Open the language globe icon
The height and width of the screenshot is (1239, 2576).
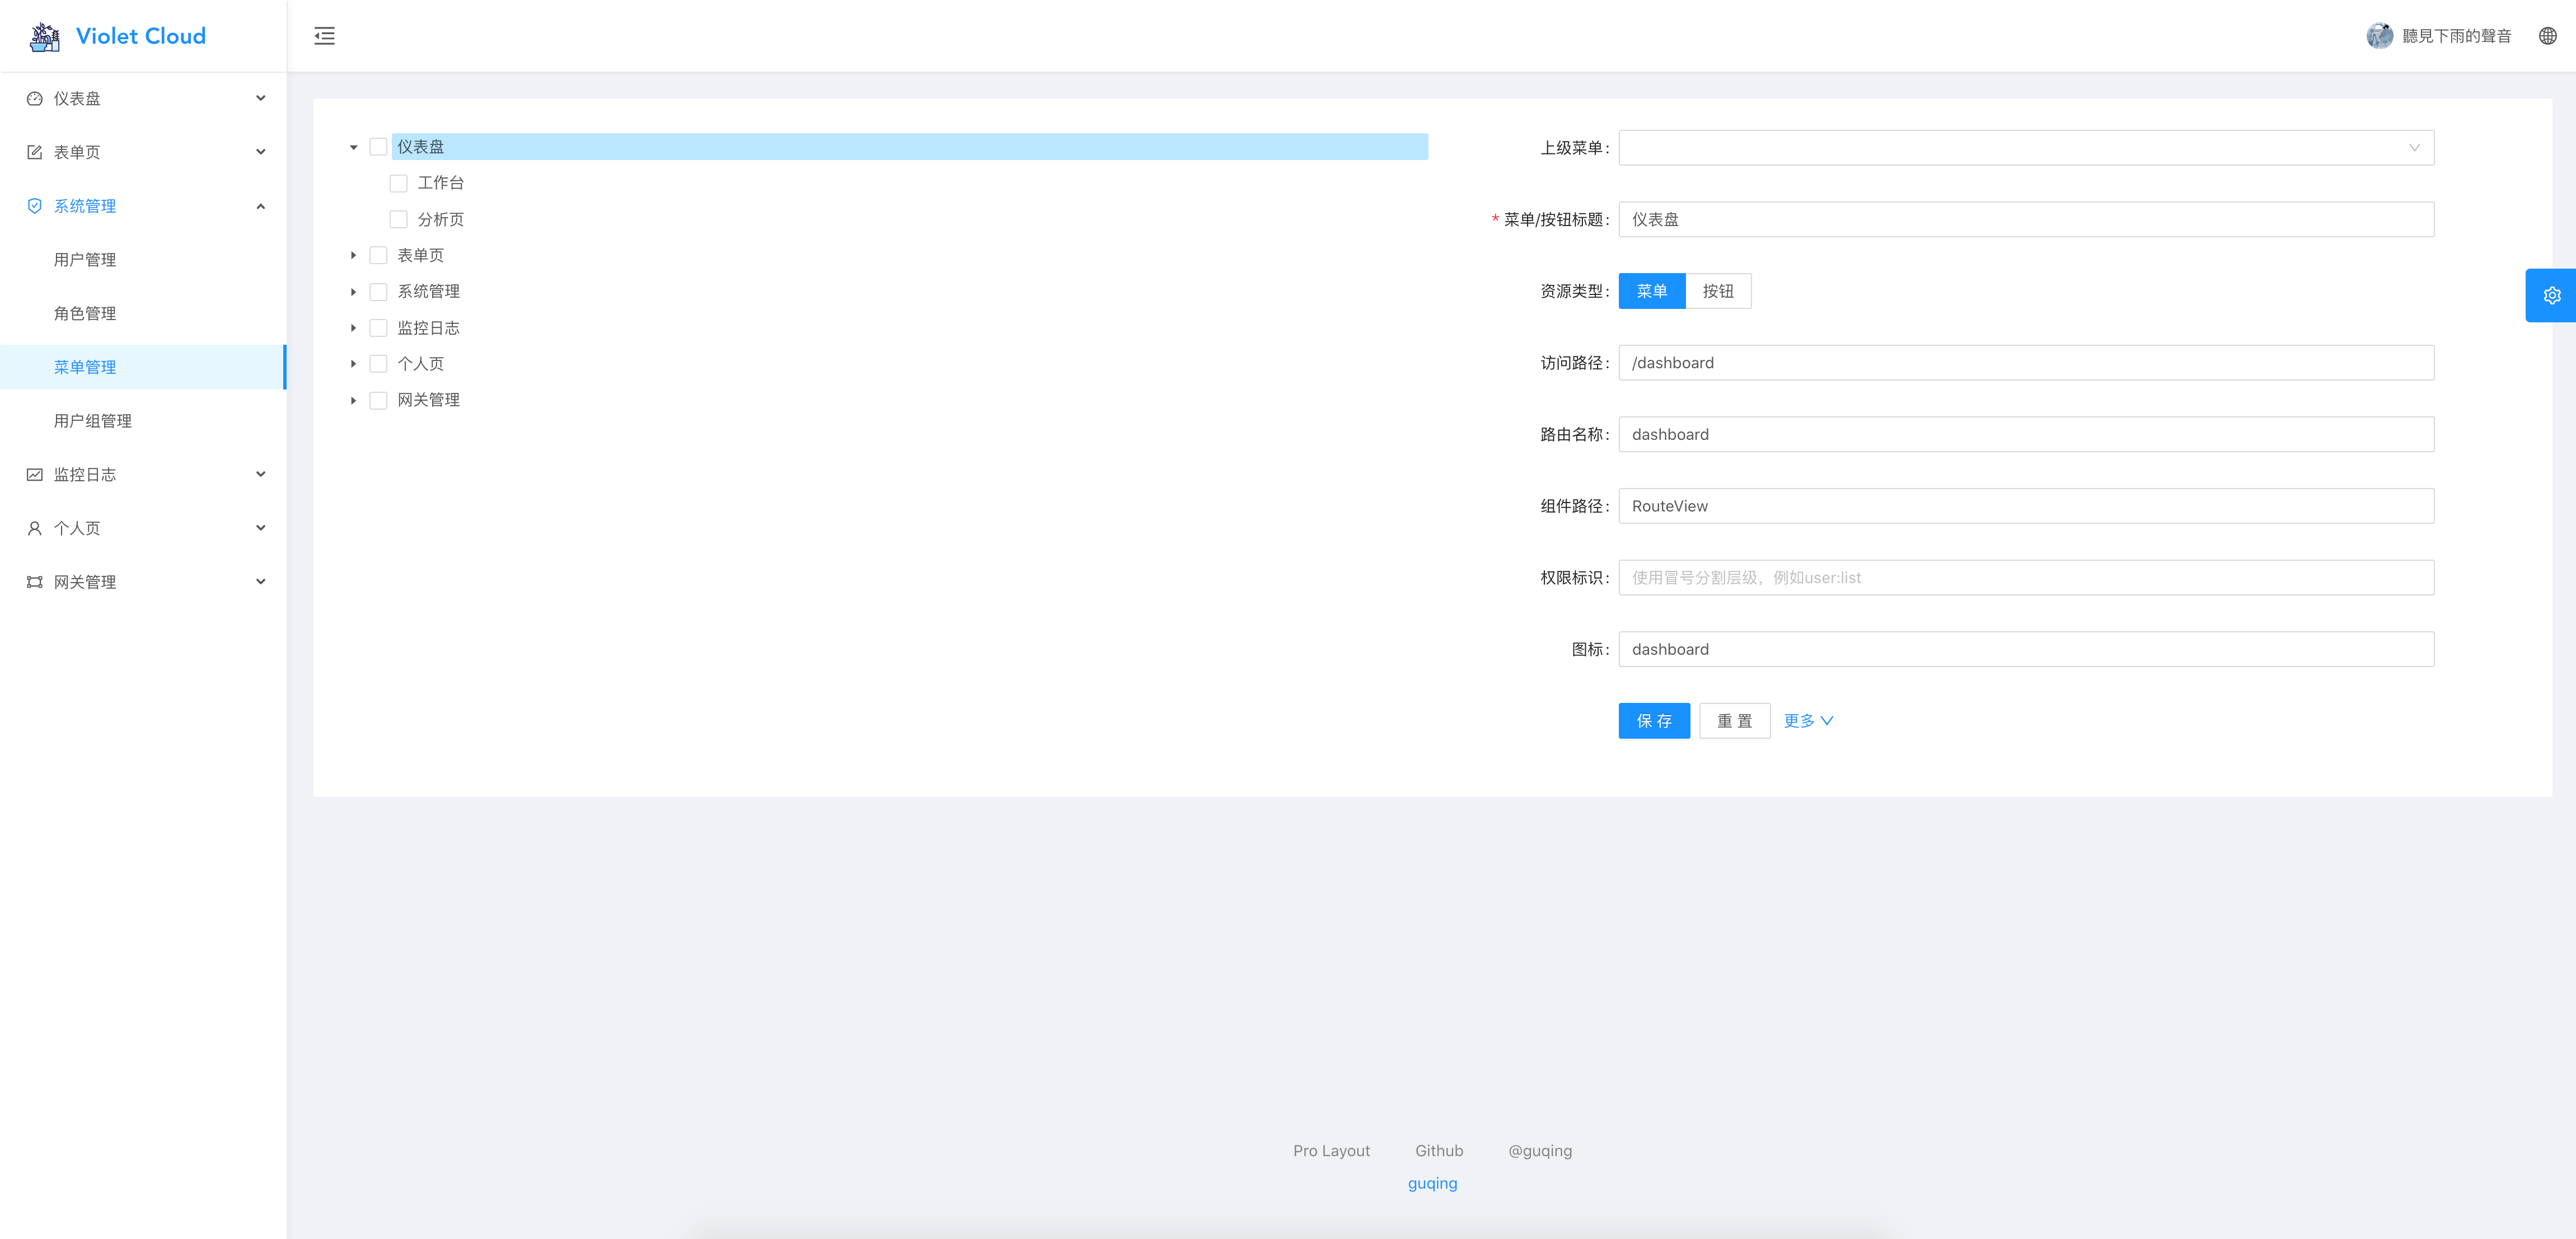point(2547,36)
